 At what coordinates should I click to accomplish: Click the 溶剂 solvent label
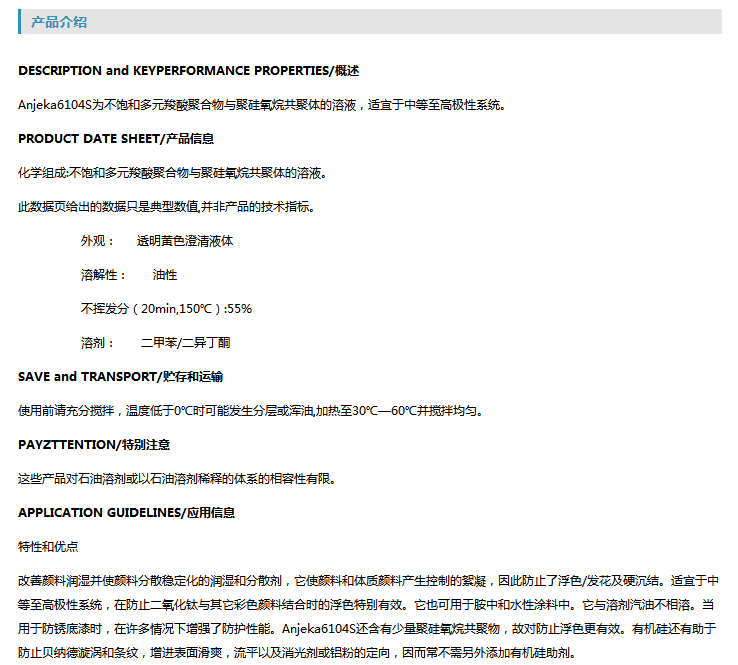click(98, 343)
